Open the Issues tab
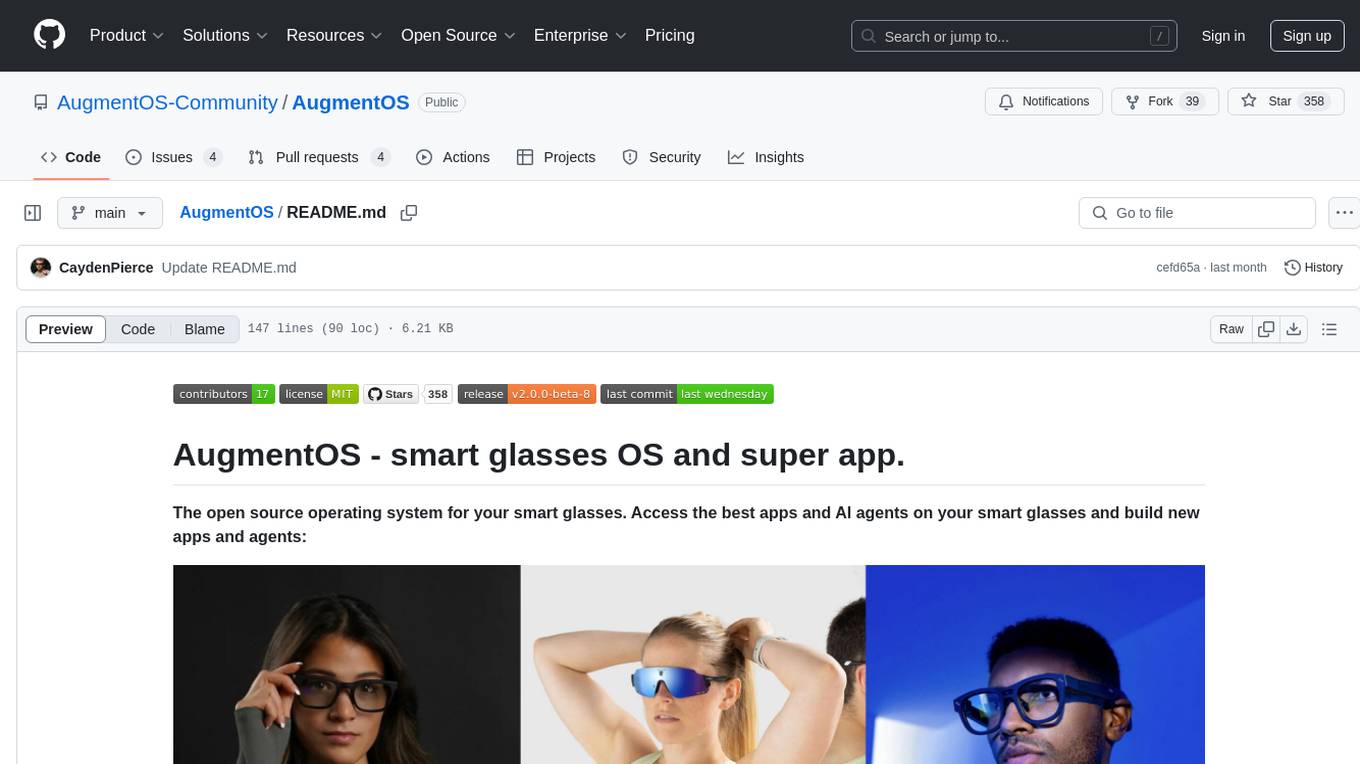 [x=173, y=157]
